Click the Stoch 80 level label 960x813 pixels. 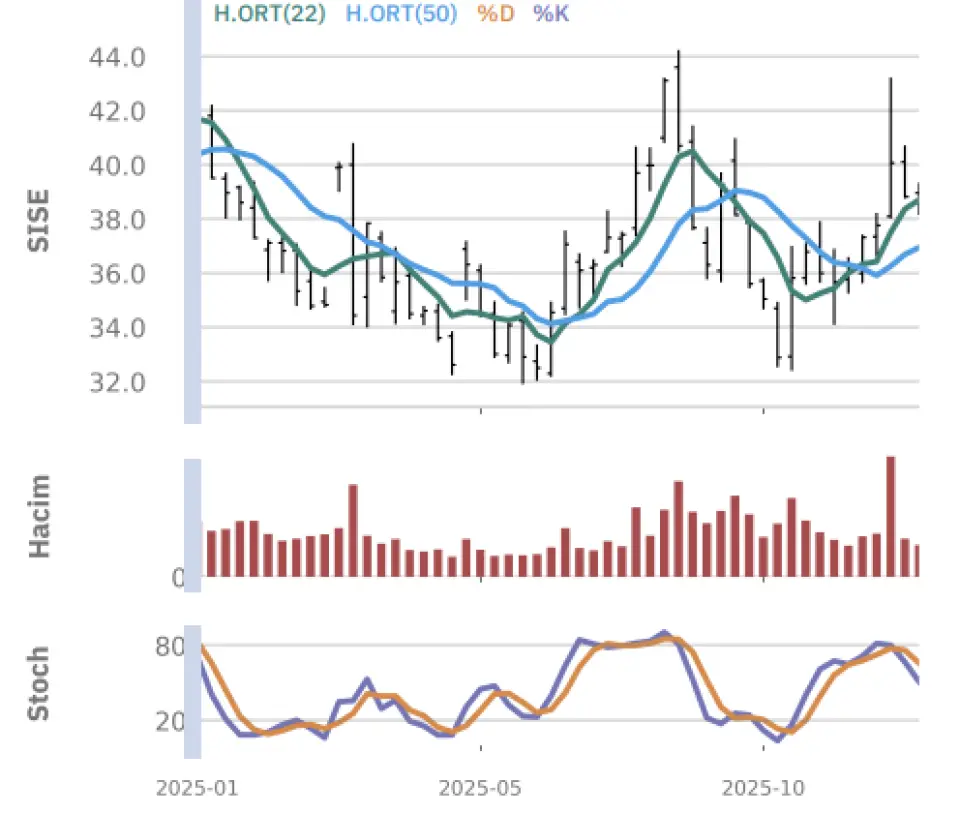click(169, 647)
